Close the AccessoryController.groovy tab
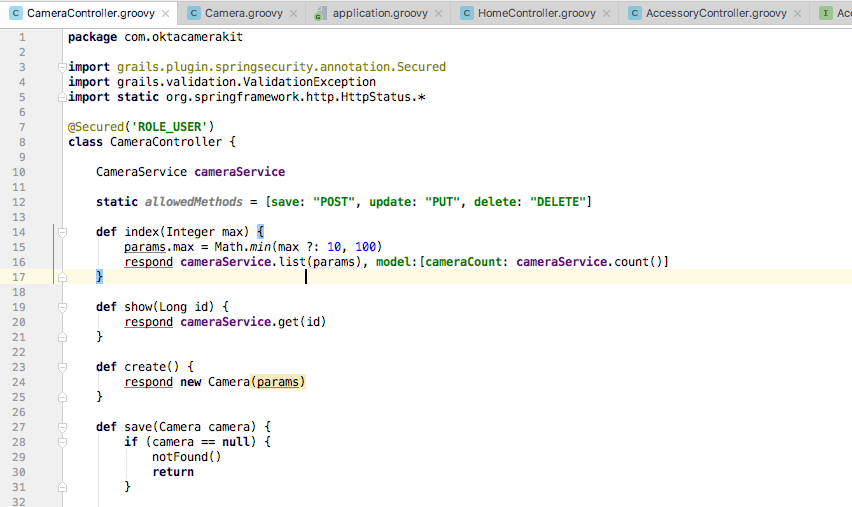The height and width of the screenshot is (507, 852). click(x=796, y=14)
